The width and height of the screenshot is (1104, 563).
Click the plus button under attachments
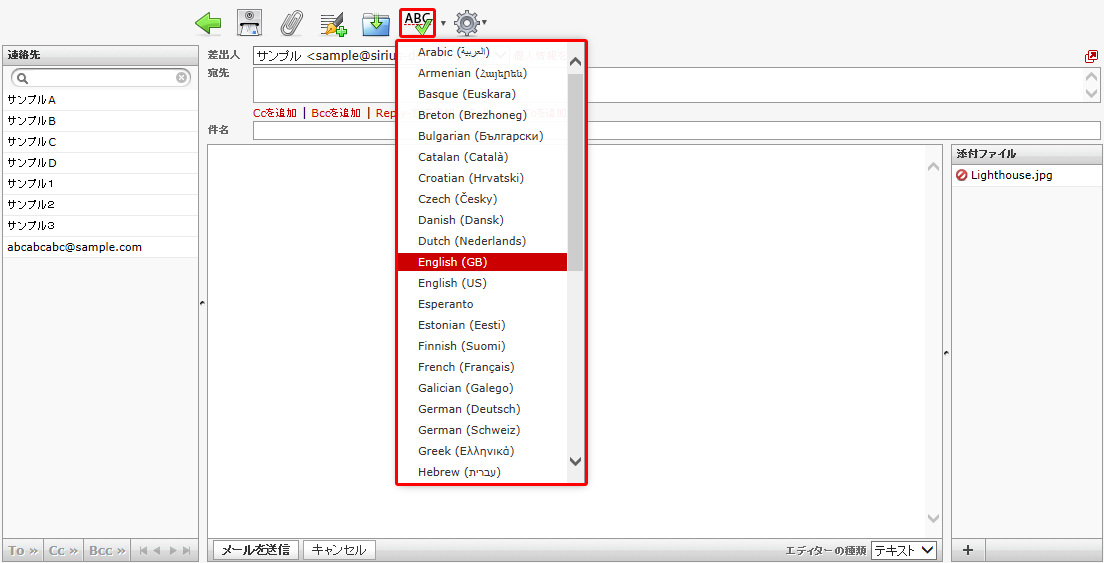pyautogui.click(x=968, y=550)
